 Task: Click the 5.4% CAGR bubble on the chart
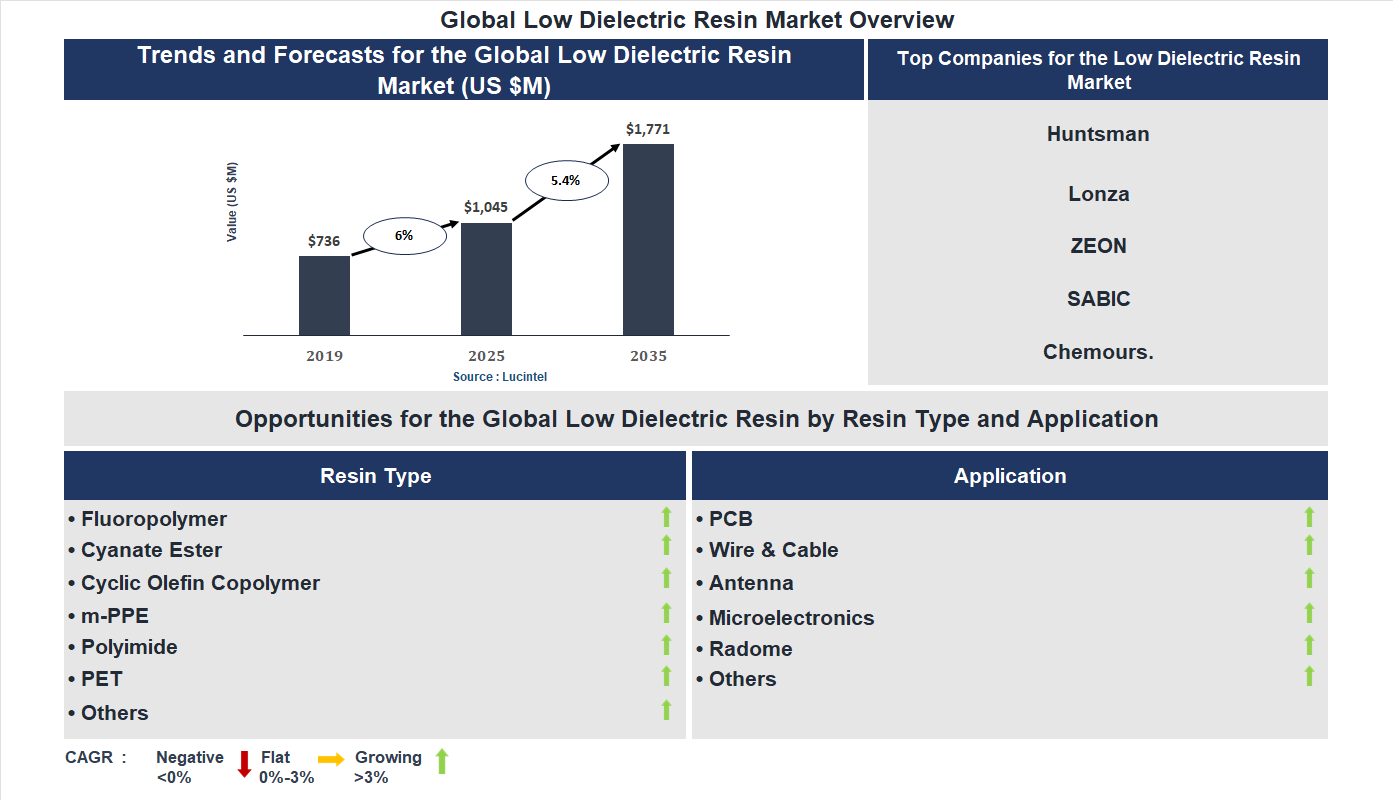pos(566,180)
